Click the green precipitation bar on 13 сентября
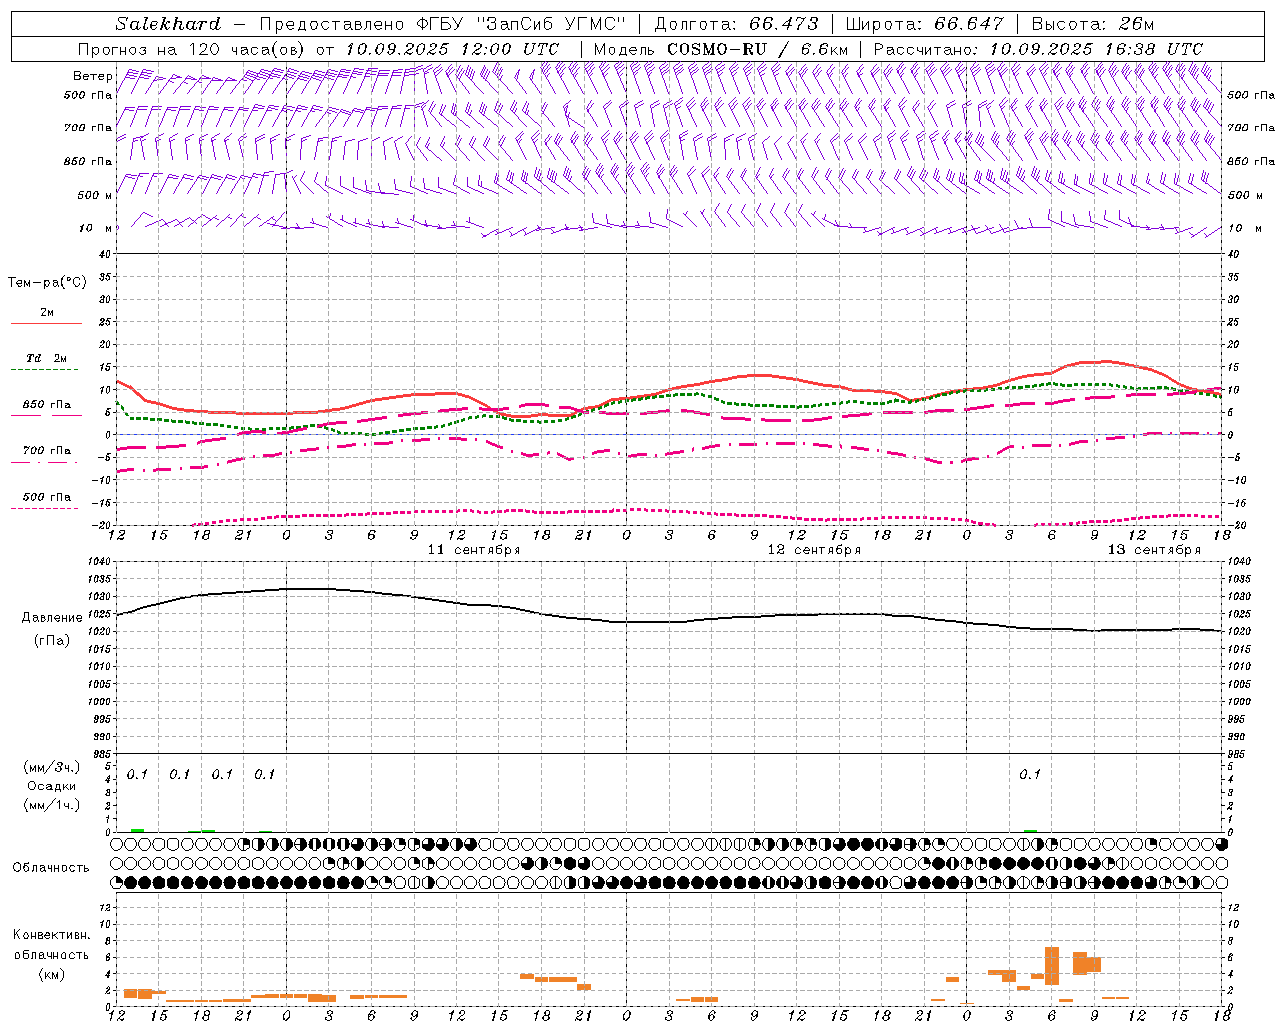The image size is (1280, 1024). click(1030, 830)
